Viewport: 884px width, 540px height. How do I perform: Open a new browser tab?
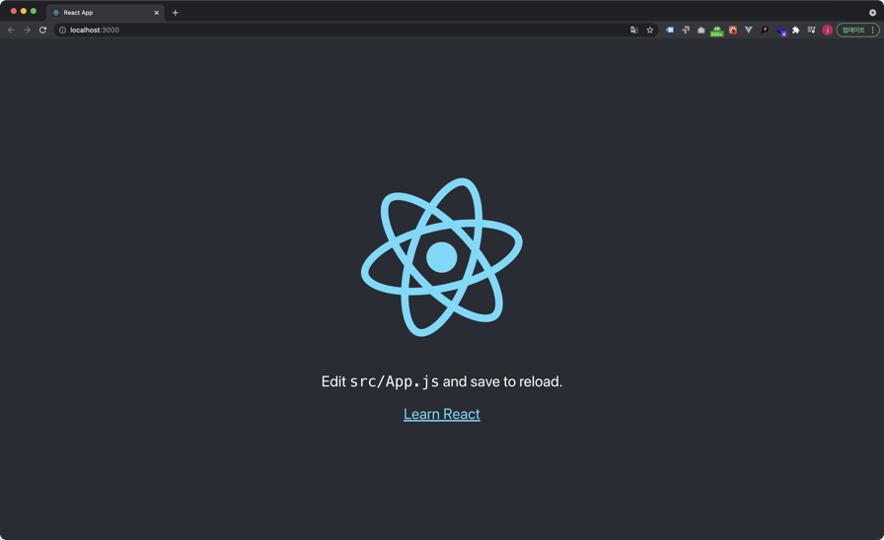tap(175, 12)
